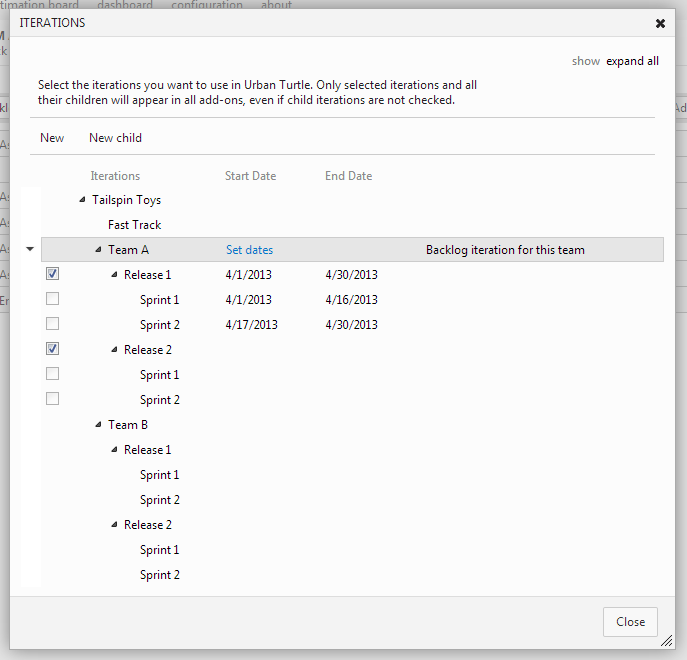Choose New child in the toolbar
Viewport: 687px width, 660px height.
click(115, 138)
